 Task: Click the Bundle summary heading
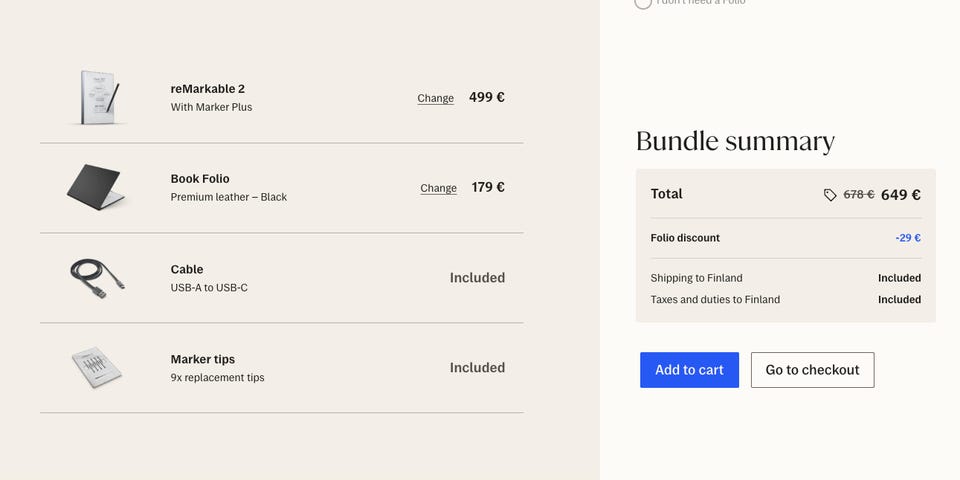(735, 141)
